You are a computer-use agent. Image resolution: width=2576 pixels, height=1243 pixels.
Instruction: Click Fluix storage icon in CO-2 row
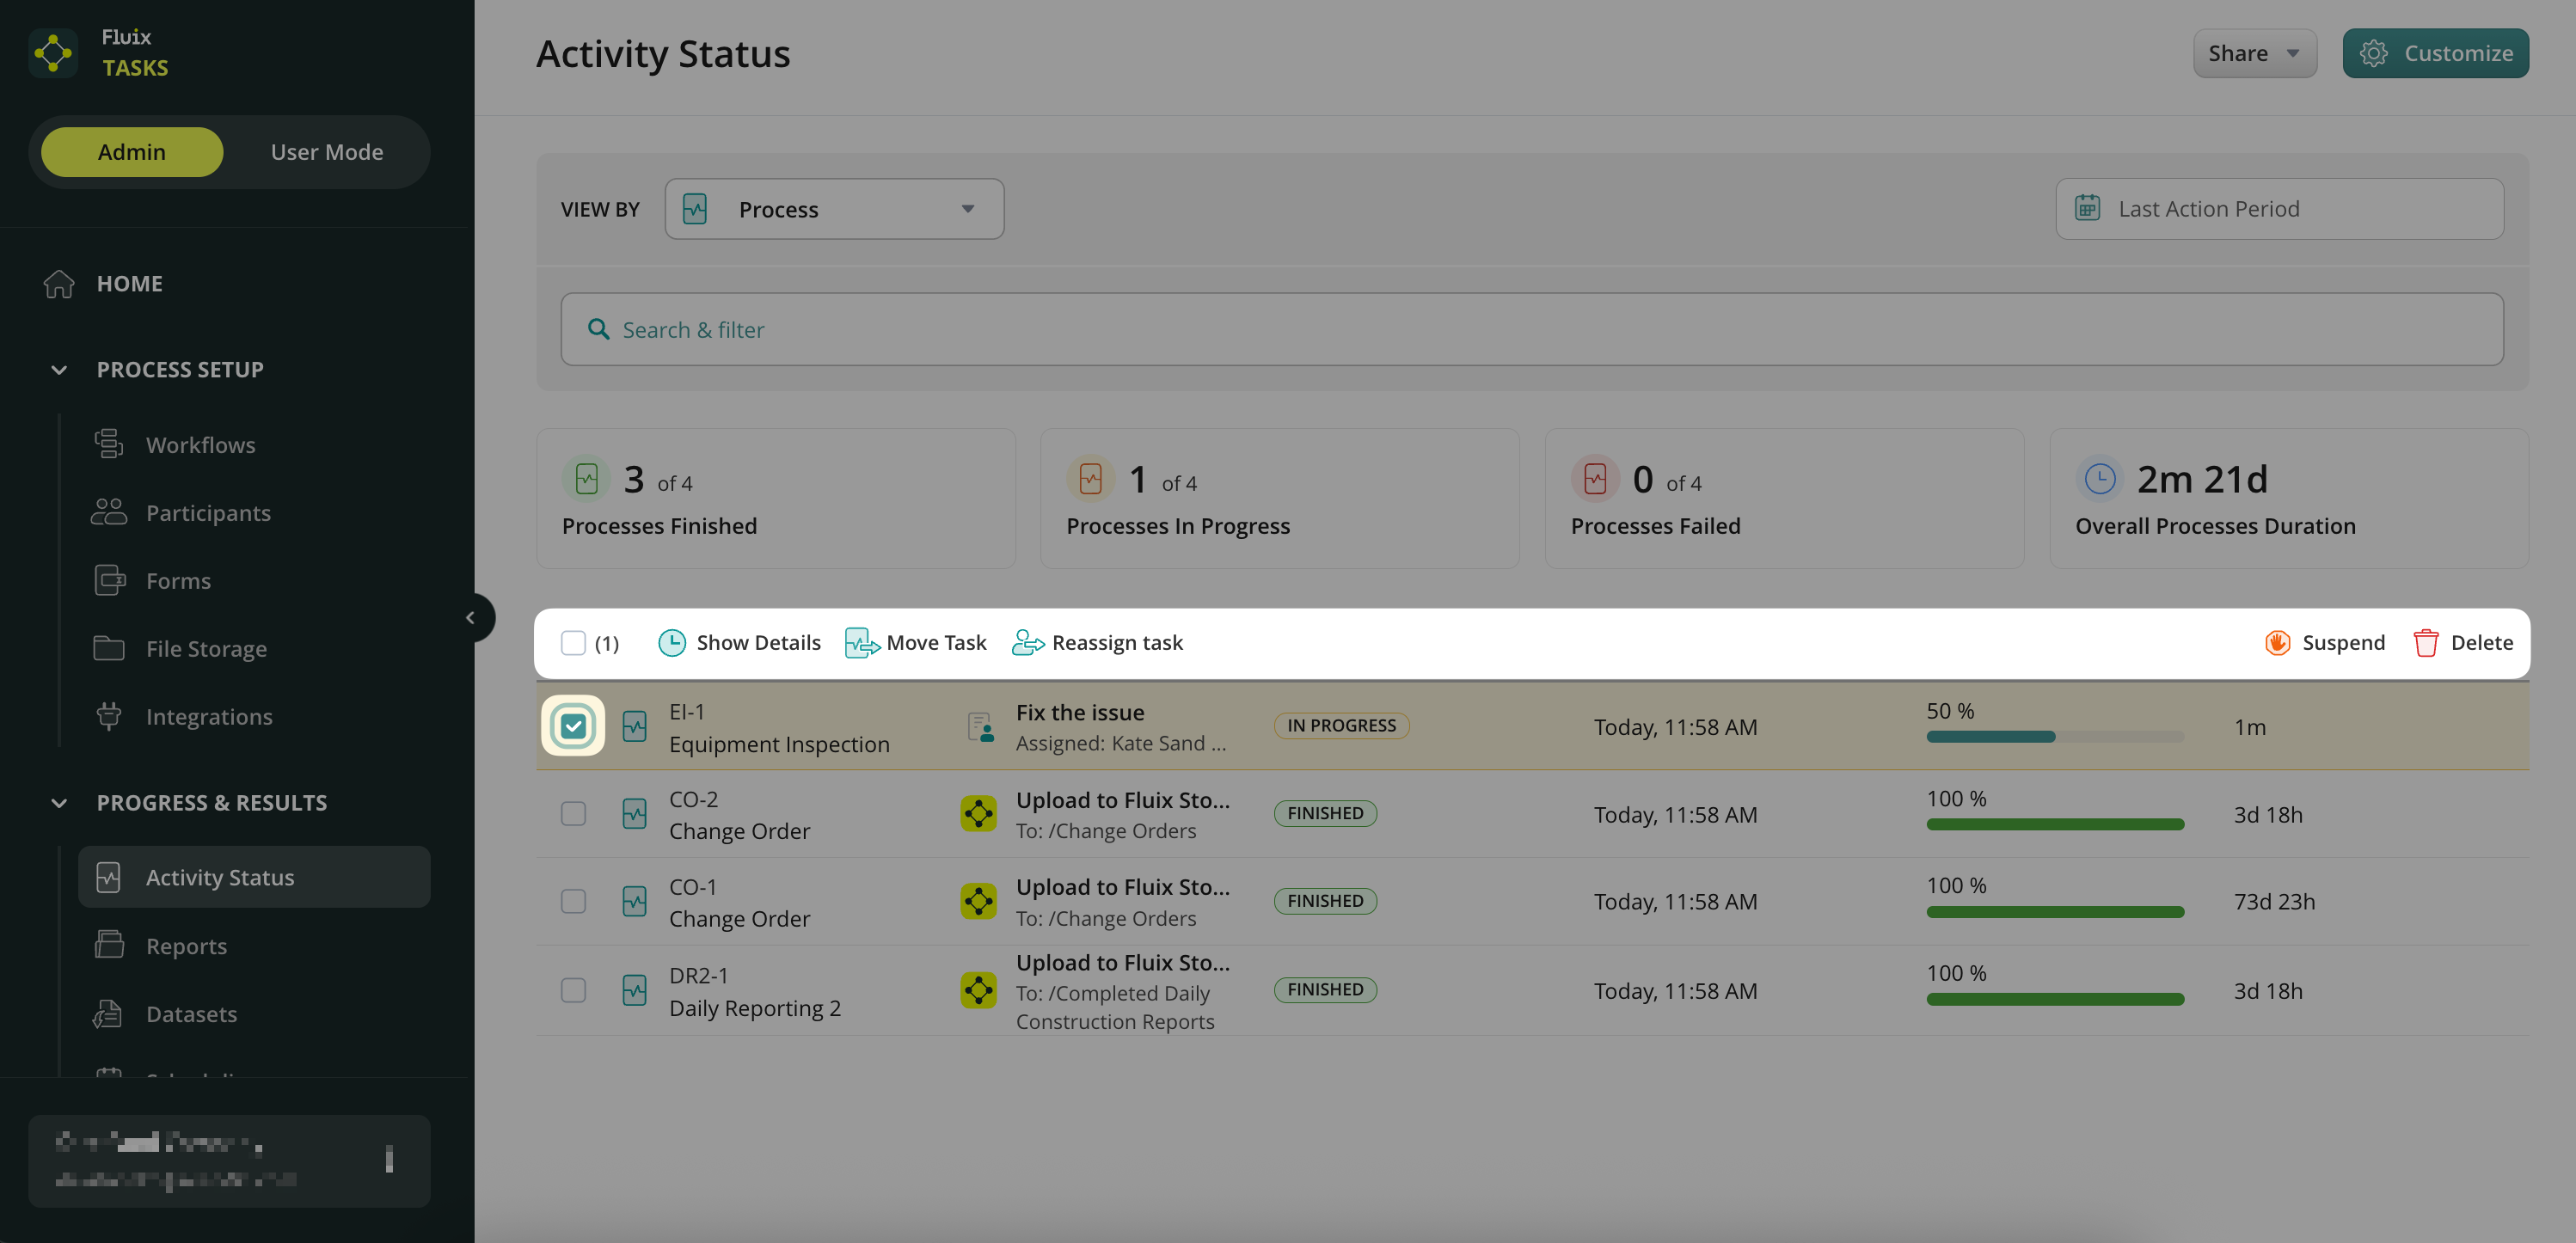[x=978, y=814]
